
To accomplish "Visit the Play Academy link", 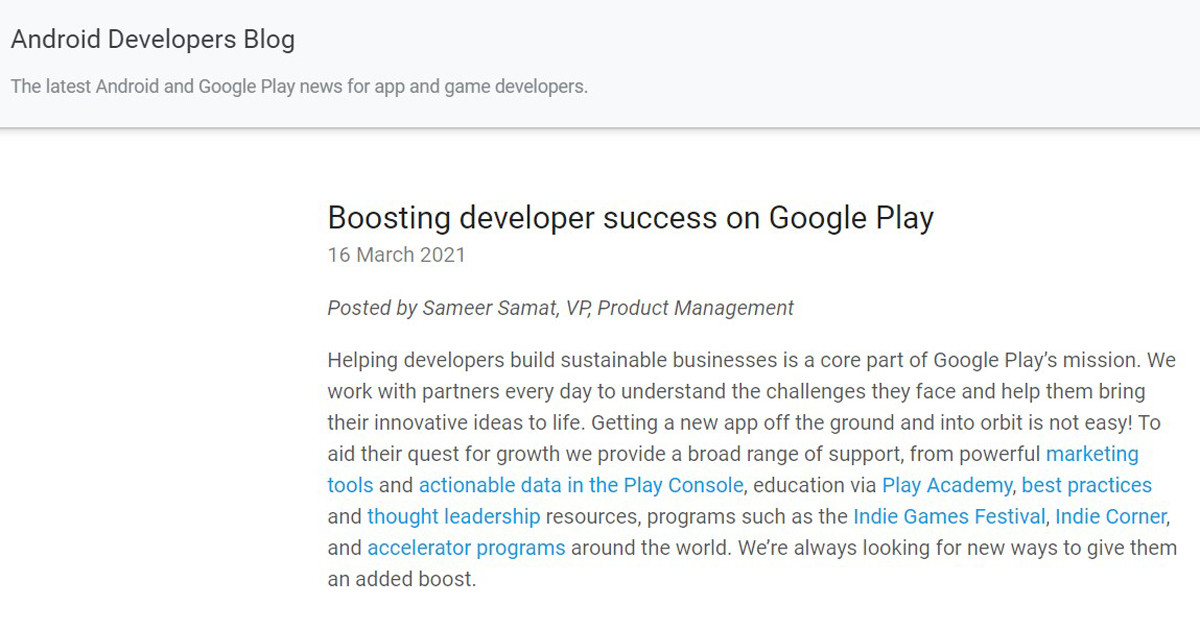I will pyautogui.click(x=947, y=486).
